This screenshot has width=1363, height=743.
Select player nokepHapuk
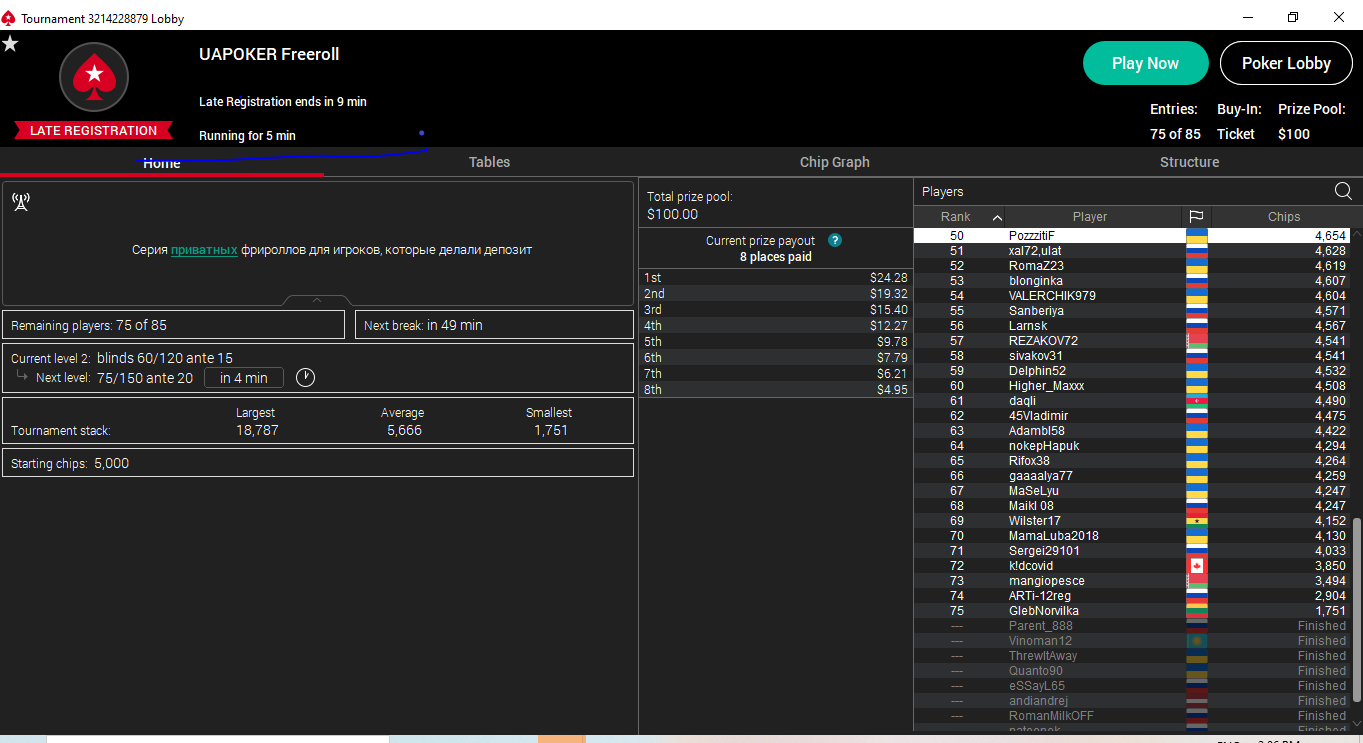click(1131, 446)
